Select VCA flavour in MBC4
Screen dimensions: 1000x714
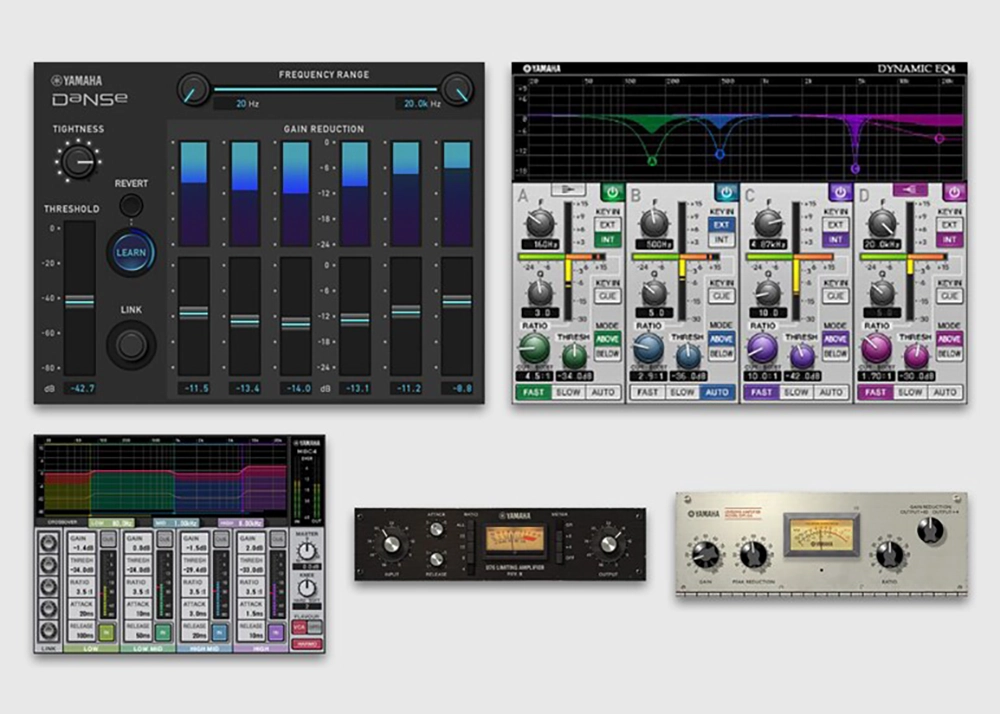(300, 627)
